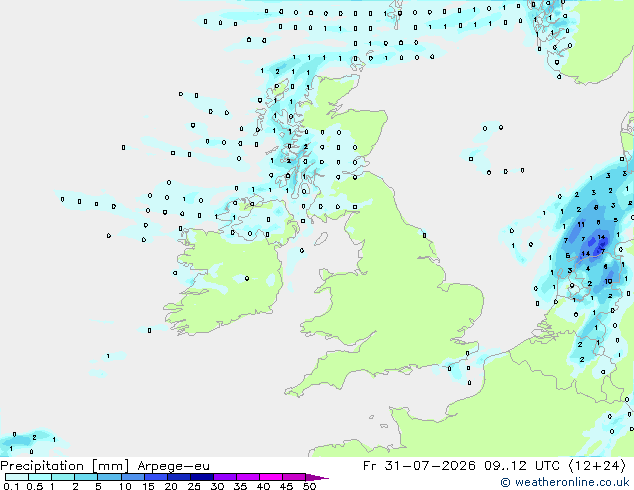Click the legend label '25'
Viewport: 634px width, 490px height.
[x=194, y=486]
